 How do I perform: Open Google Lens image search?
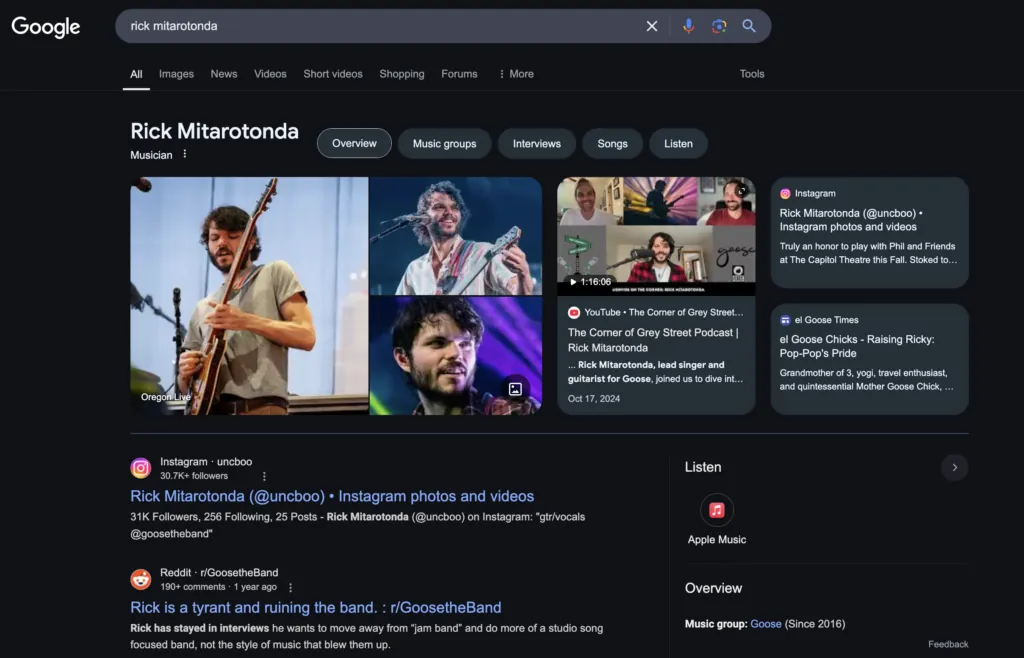(x=719, y=26)
